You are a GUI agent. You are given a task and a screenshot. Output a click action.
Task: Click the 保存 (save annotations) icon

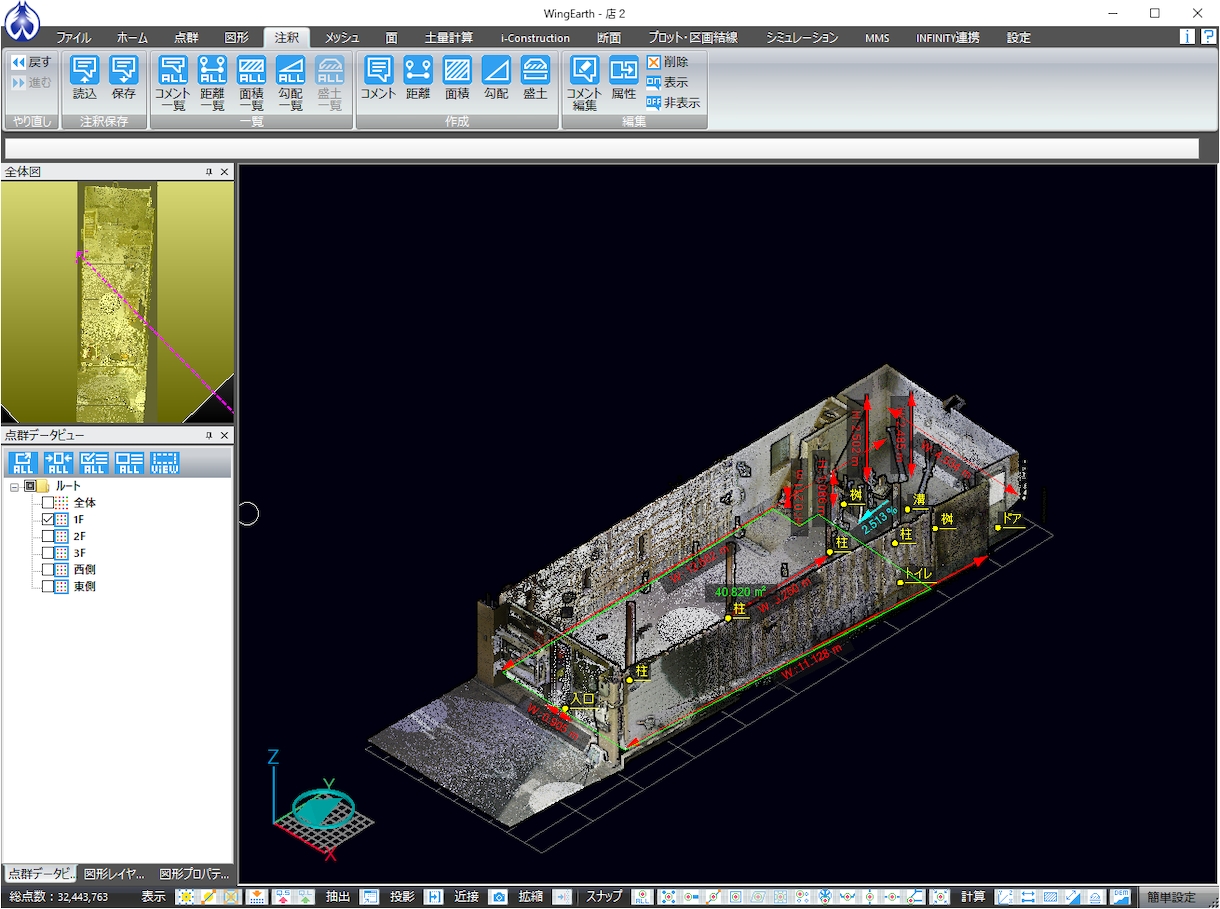pos(124,78)
